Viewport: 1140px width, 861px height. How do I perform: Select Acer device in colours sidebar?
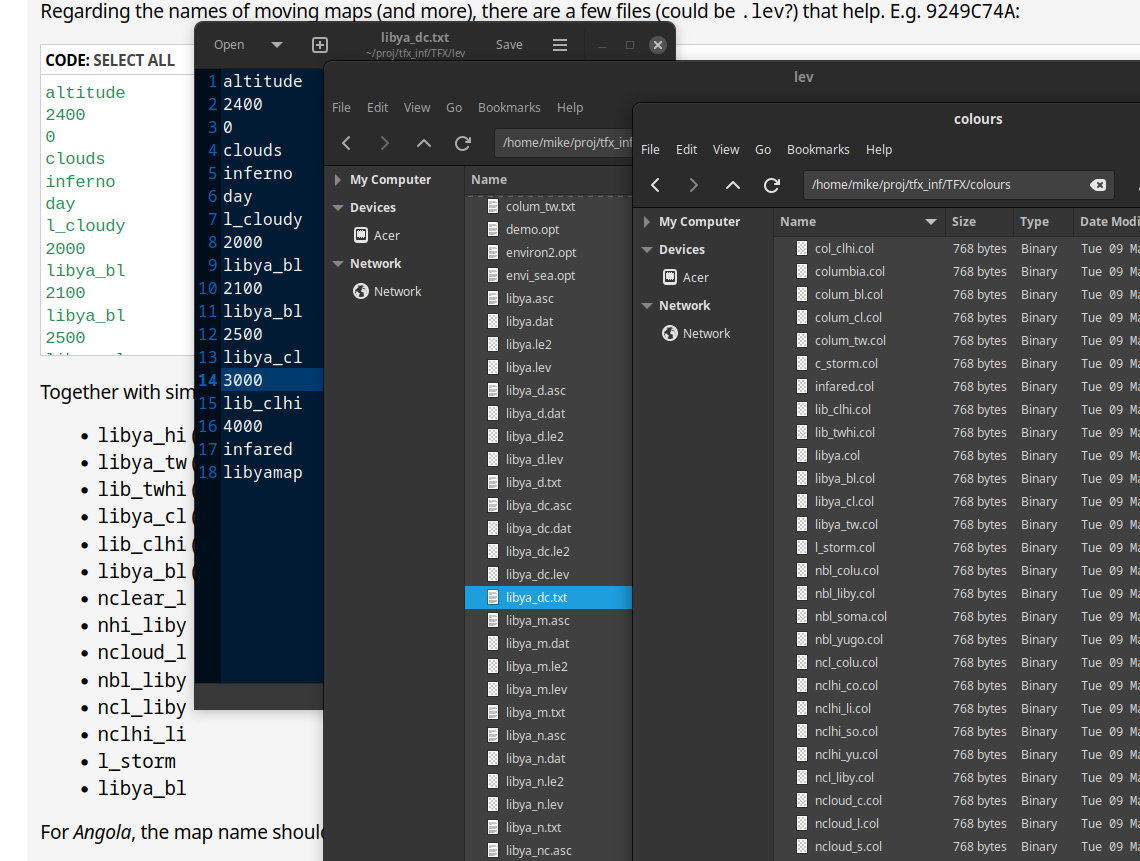coord(695,277)
